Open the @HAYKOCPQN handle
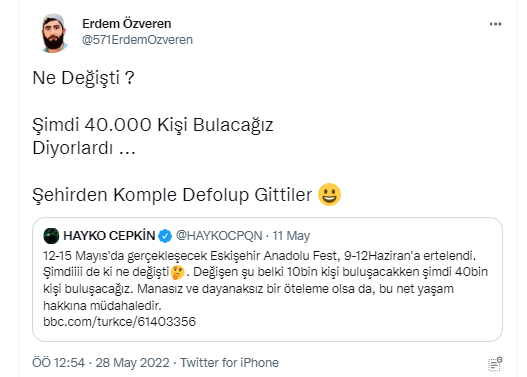Screen dimensions: 527x377 pyautogui.click(x=219, y=236)
